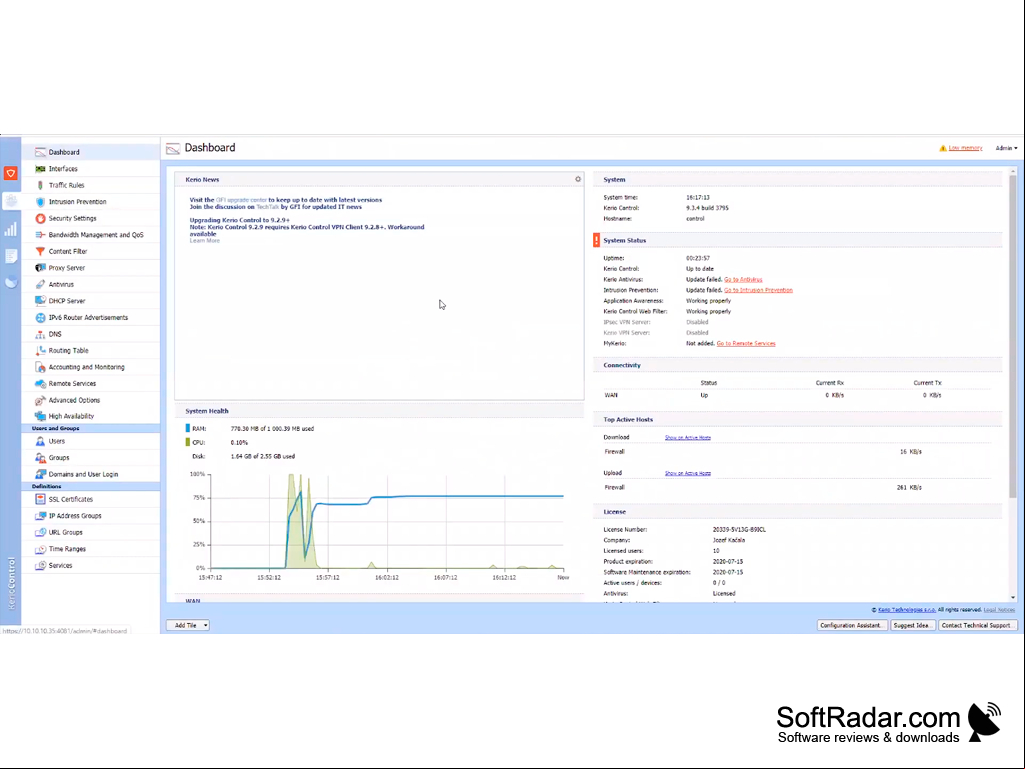Click the green CPU legend swatch
This screenshot has height=769, width=1025.
[x=188, y=443]
